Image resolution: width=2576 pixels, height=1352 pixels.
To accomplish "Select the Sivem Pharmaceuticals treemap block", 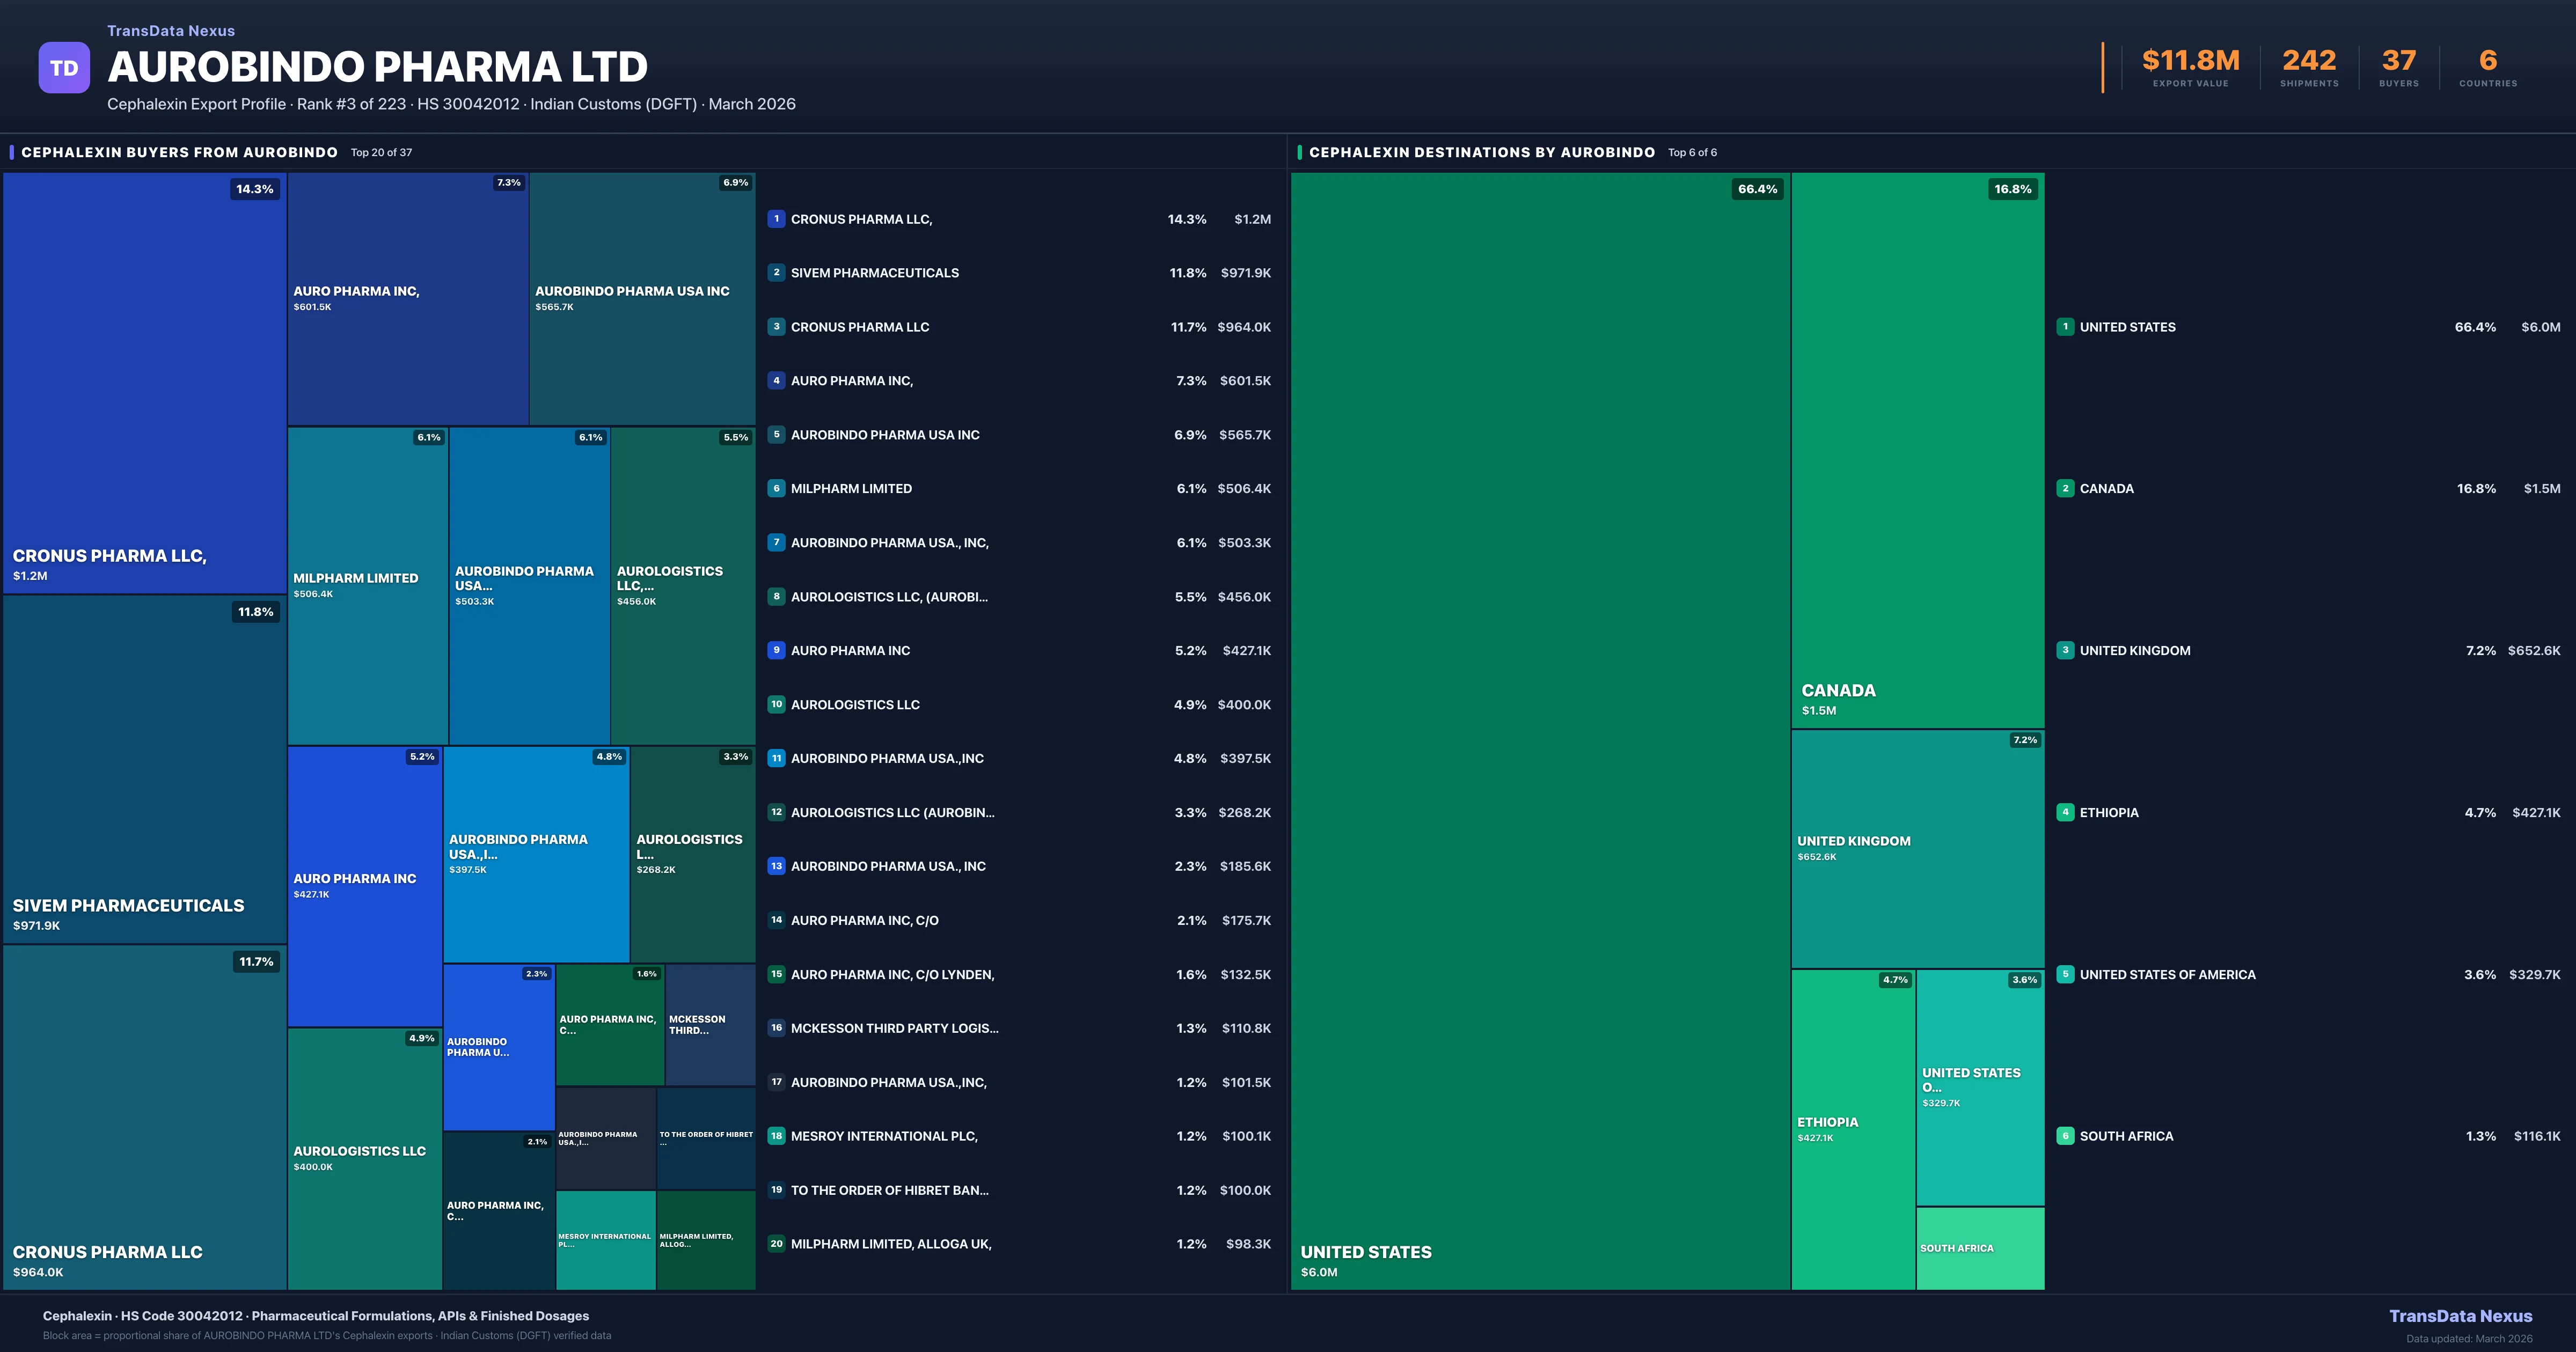I will tap(145, 770).
